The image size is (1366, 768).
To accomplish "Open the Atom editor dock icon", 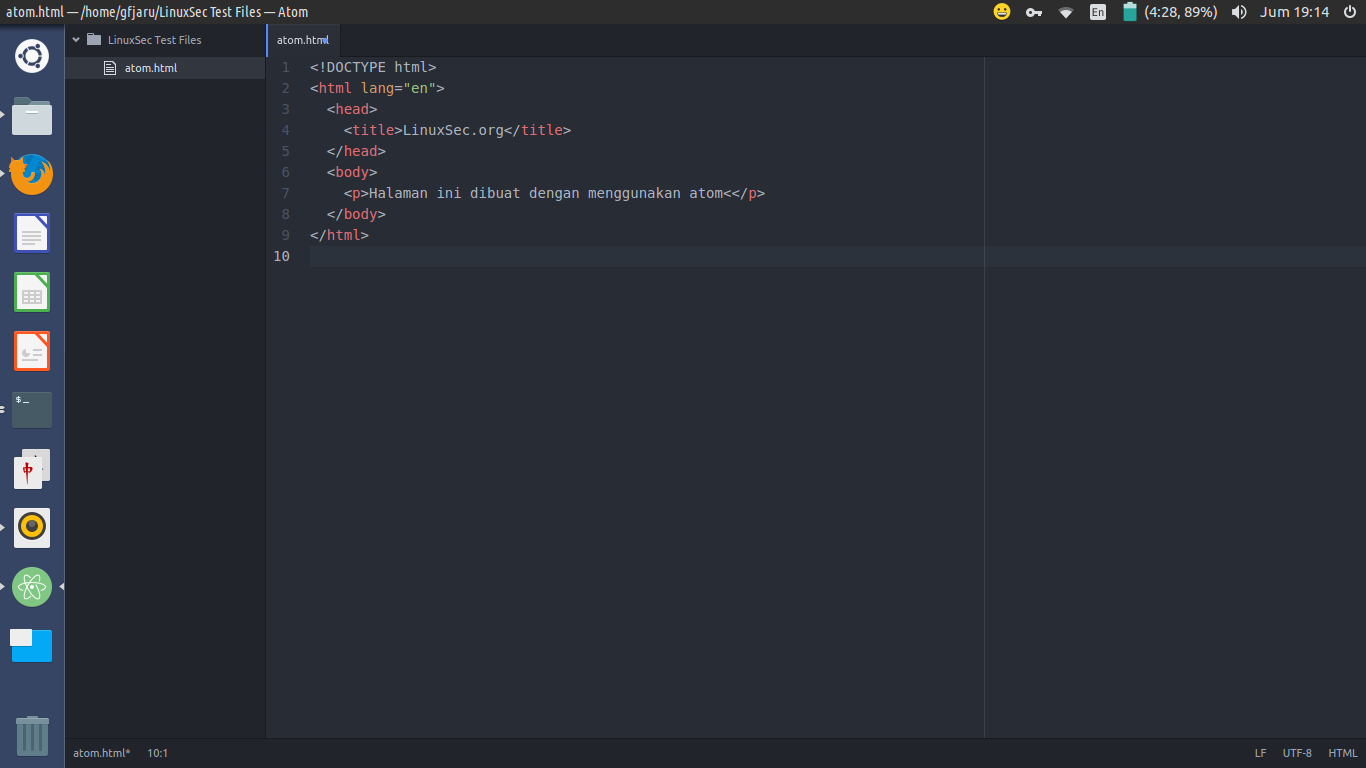I will coord(32,587).
